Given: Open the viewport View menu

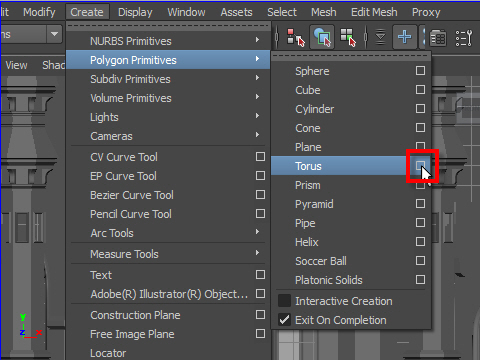Looking at the screenshot, I should pos(16,65).
